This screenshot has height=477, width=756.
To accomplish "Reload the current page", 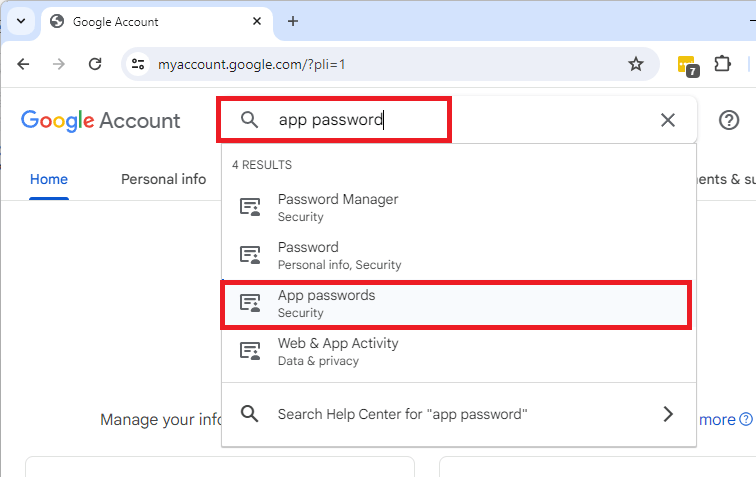I will tap(95, 64).
